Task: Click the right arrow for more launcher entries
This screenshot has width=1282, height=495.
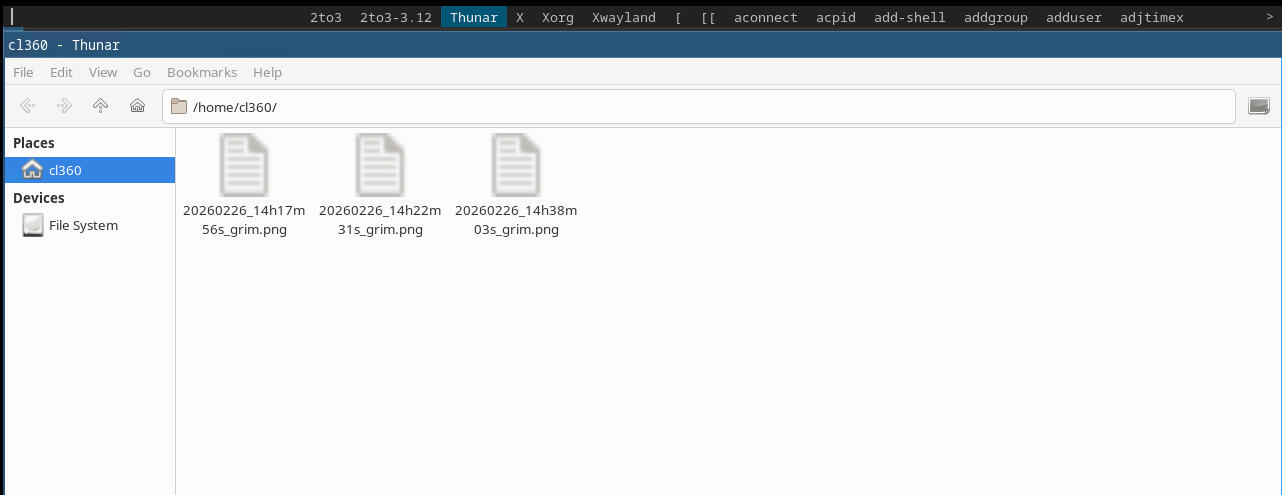Action: (1272, 17)
